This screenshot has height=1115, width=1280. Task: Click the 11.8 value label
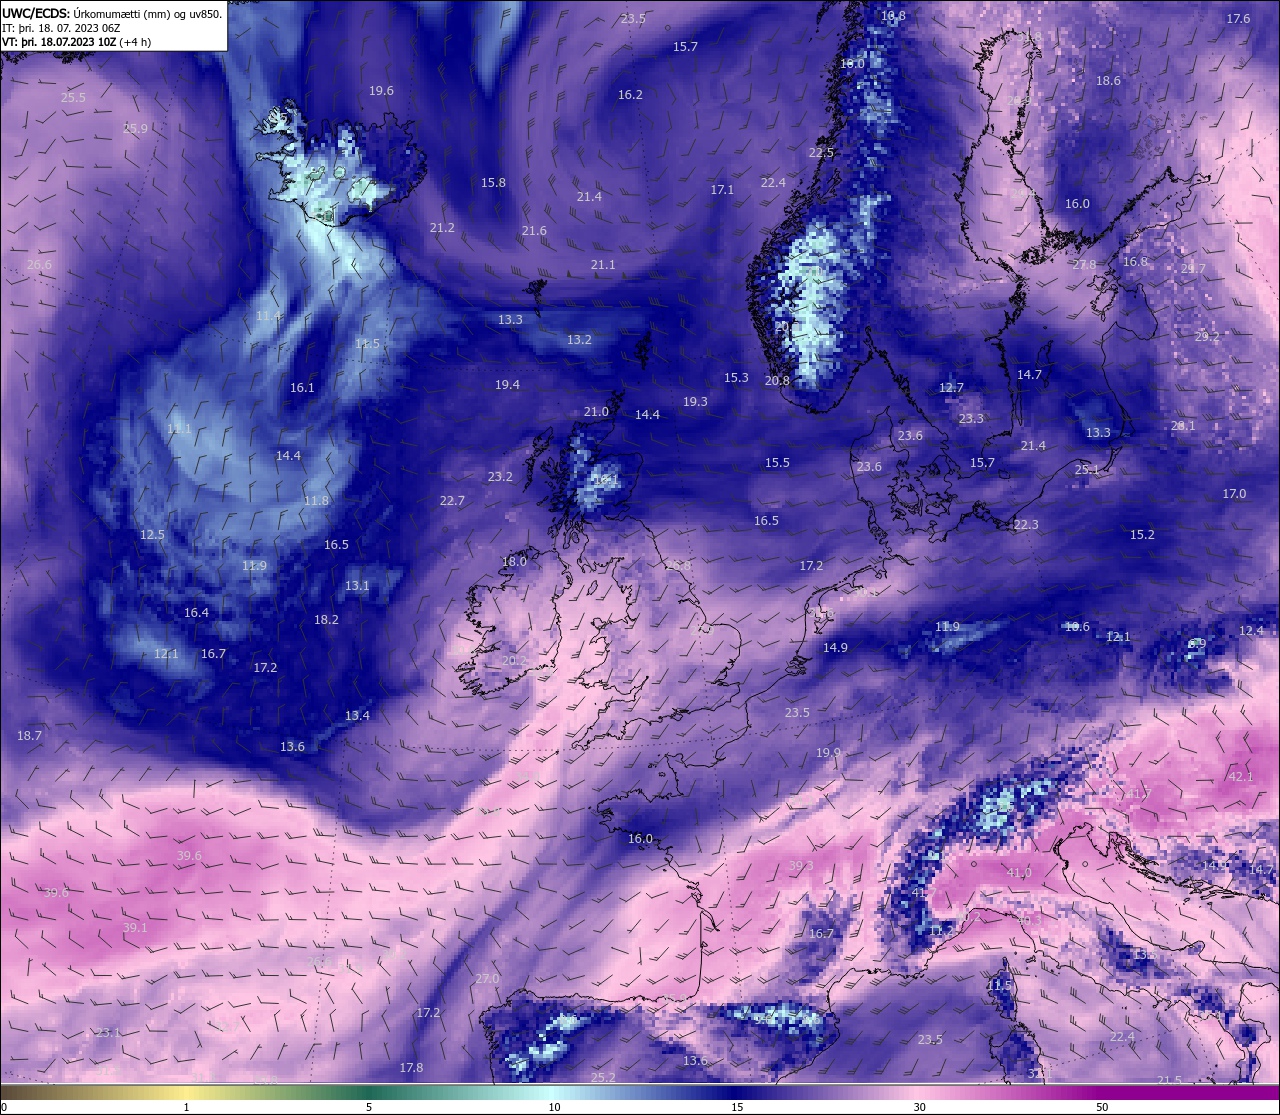point(316,501)
